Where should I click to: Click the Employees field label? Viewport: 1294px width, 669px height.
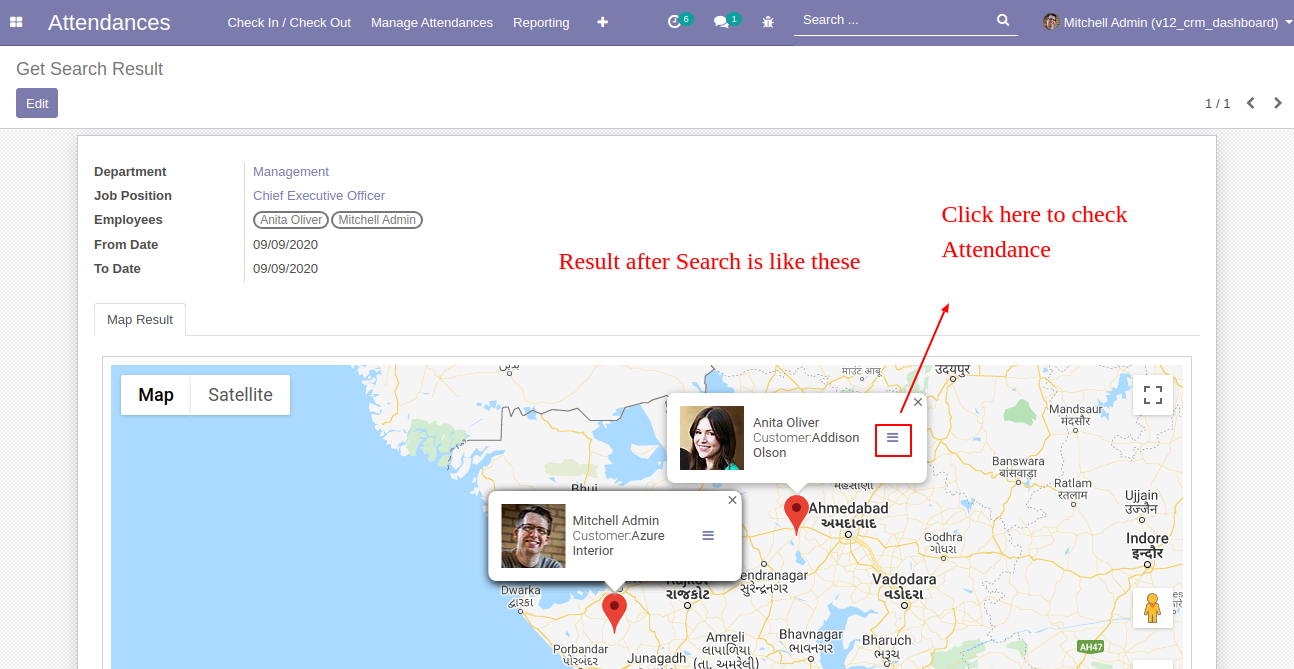click(128, 220)
